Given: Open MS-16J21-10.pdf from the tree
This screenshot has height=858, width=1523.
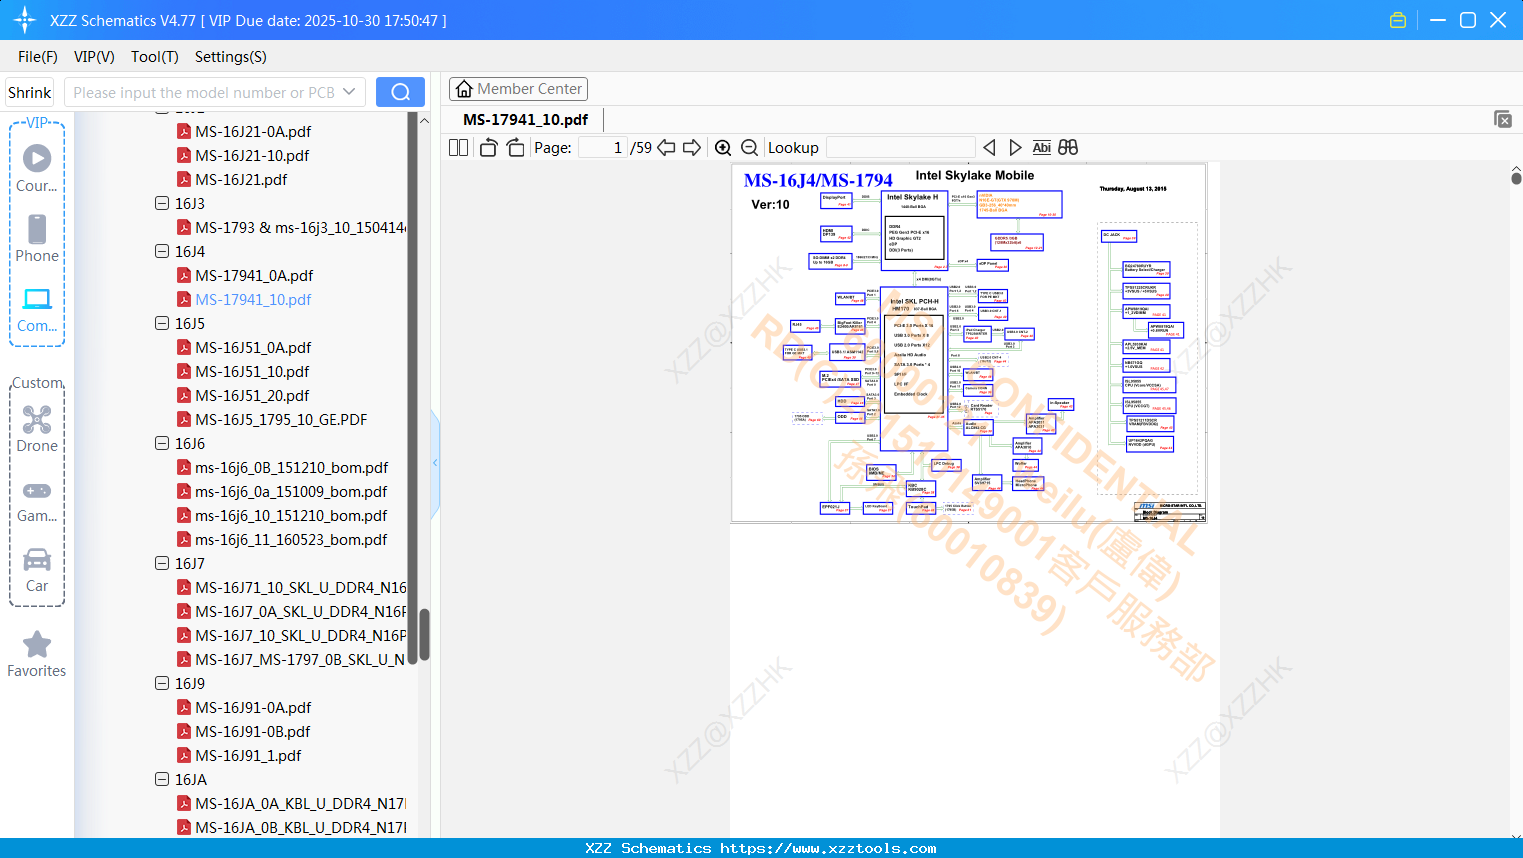Looking at the screenshot, I should tap(252, 155).
